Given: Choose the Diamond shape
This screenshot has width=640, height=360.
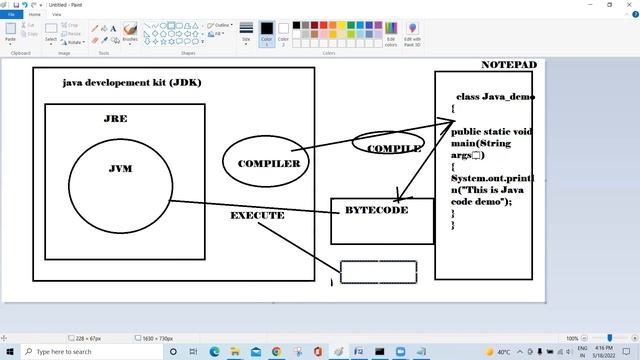Looking at the screenshot, I should click(155, 33).
